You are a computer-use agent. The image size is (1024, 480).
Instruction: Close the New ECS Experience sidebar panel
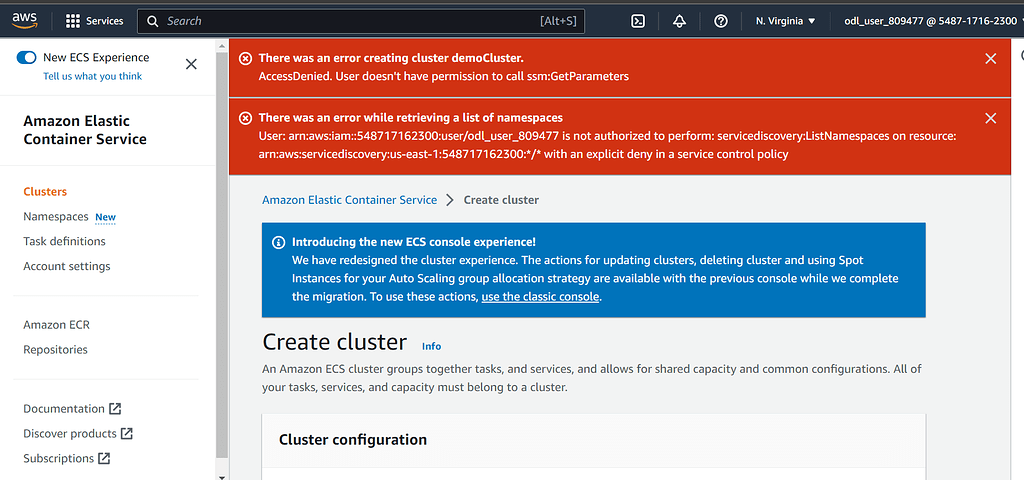(x=192, y=64)
